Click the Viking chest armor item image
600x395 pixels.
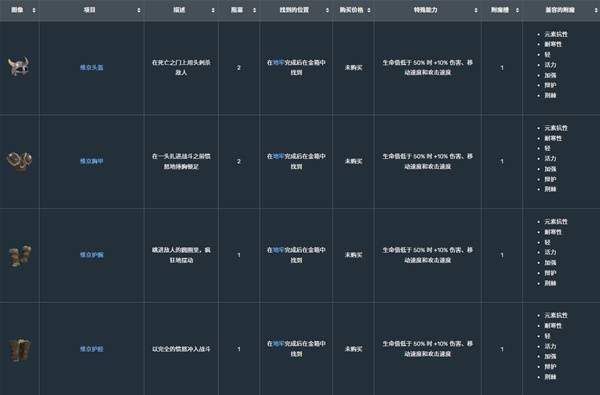pyautogui.click(x=19, y=161)
